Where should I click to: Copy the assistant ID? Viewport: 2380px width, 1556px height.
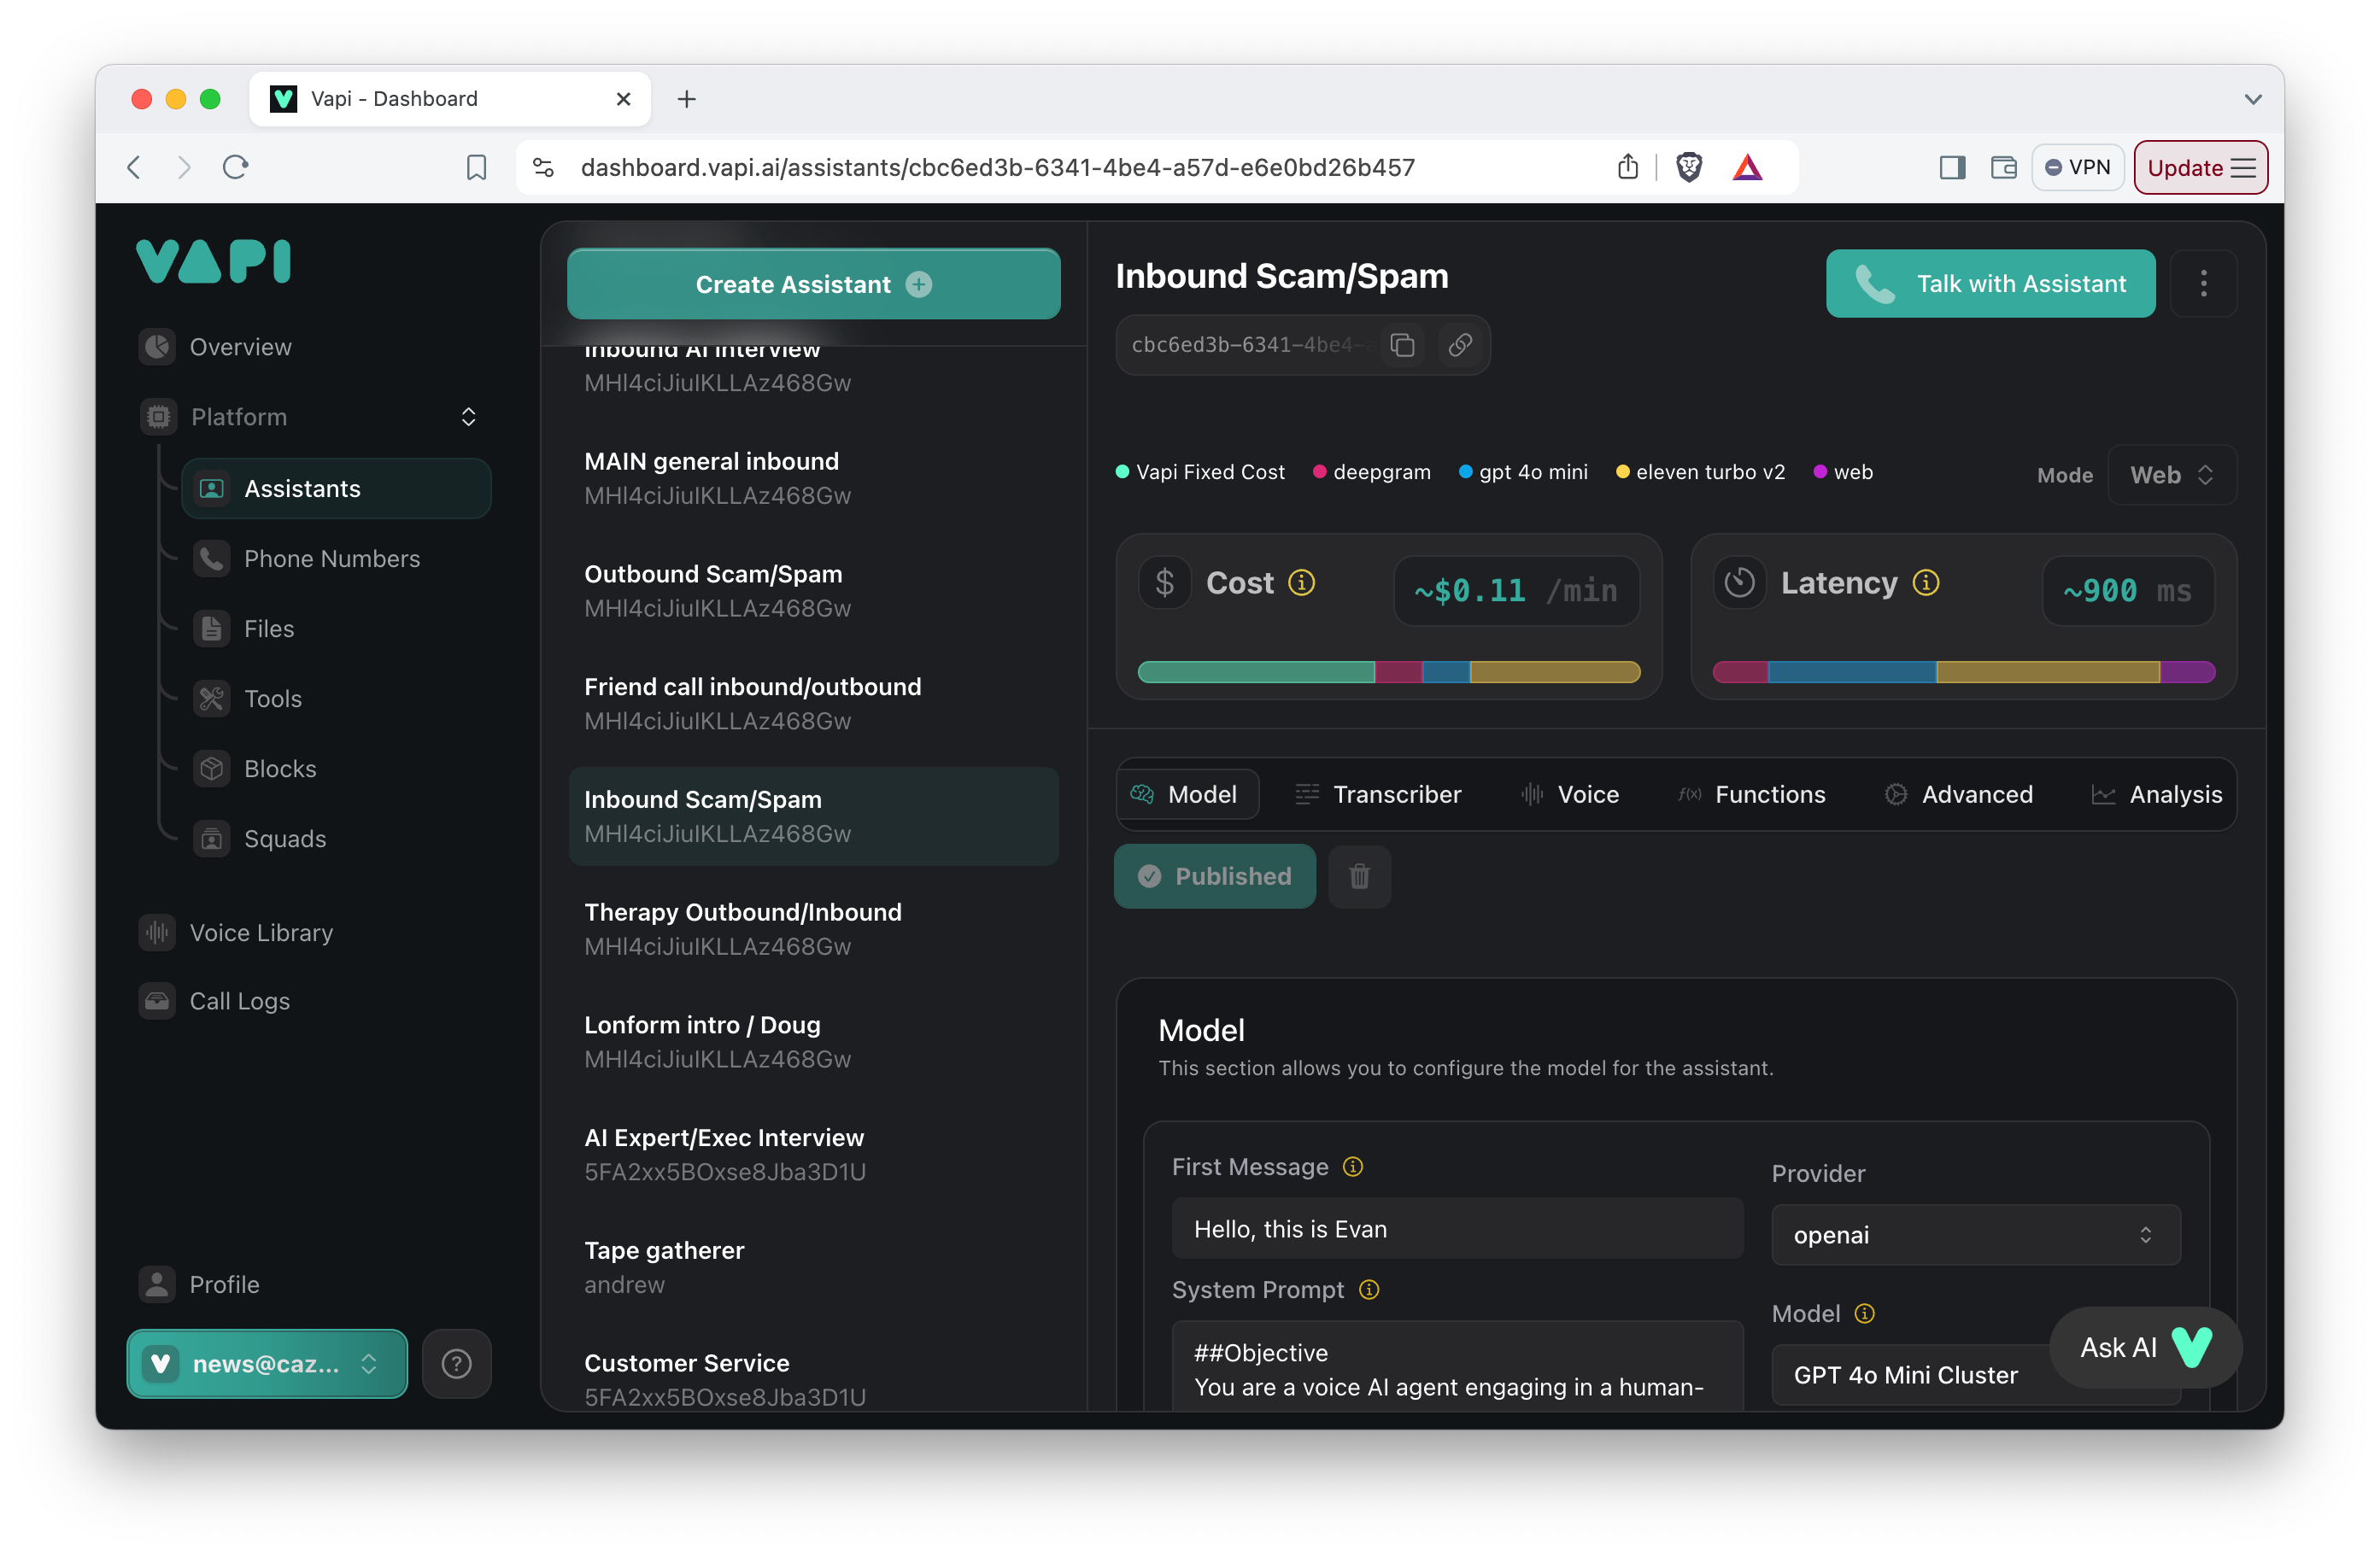[x=1402, y=345]
